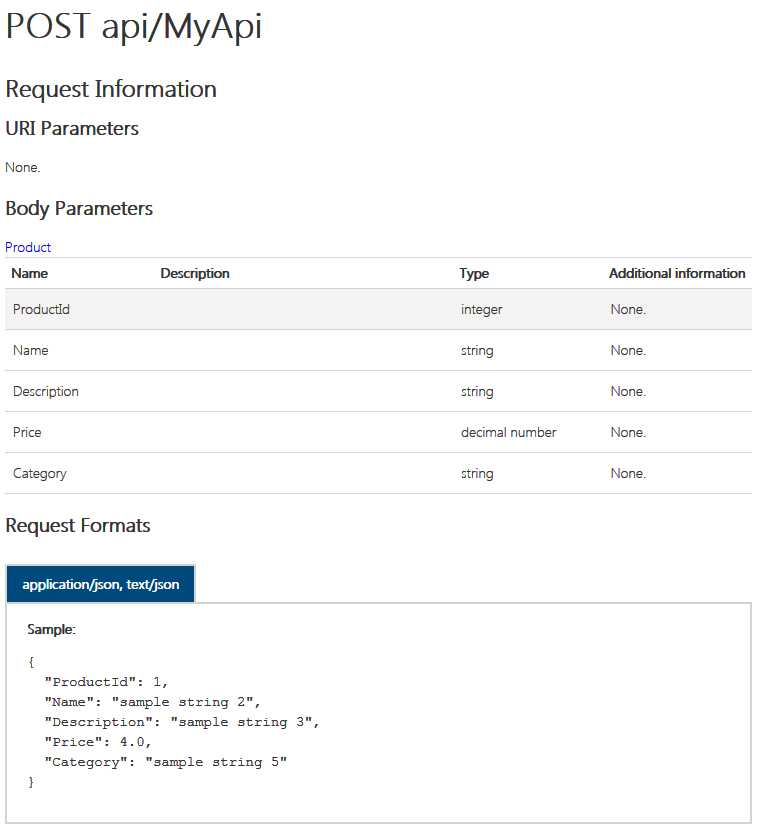This screenshot has width=759, height=833.
Task: Click the URI Parameters heading
Action: tap(72, 129)
